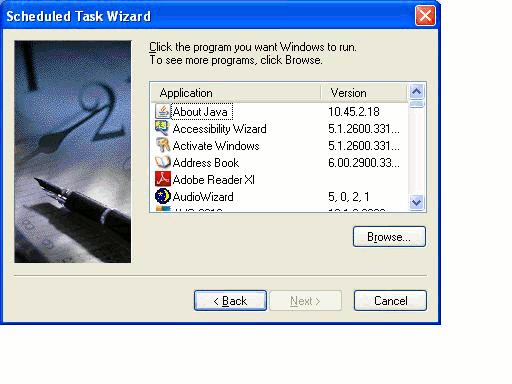This screenshot has height=384, width=512.
Task: Click the Adobe Reader XI red icon
Action: tap(163, 179)
